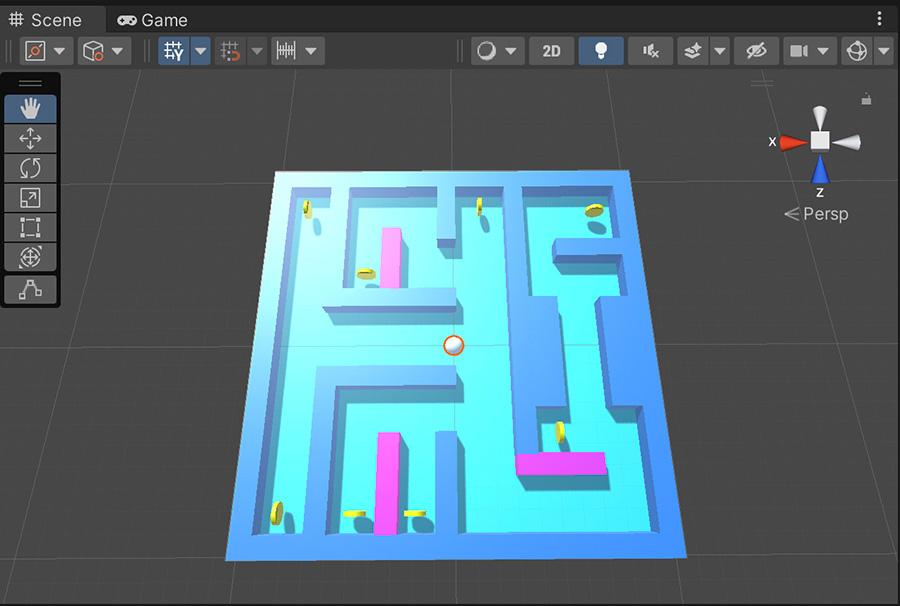Viewport: 900px width, 606px height.
Task: Select the Move tool
Action: coord(30,138)
